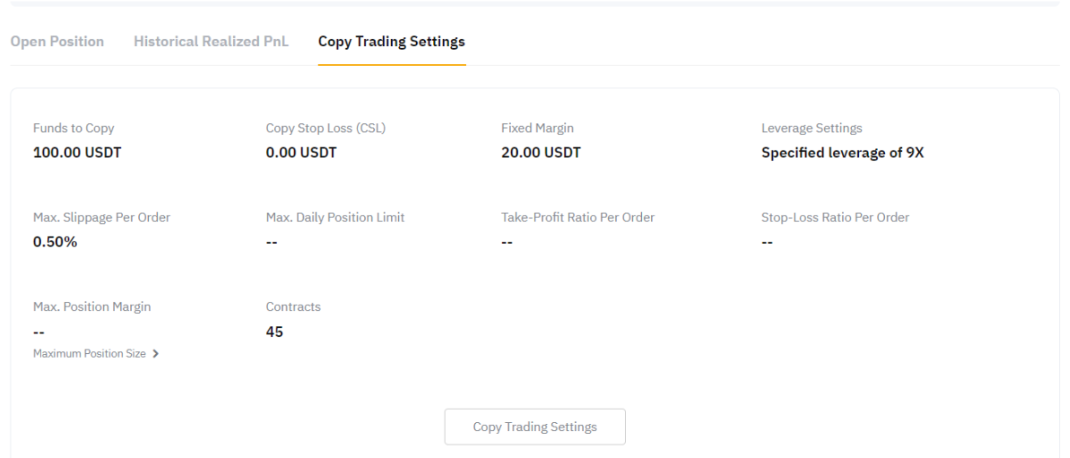Viewport: 1070px width, 458px height.
Task: Click the Take-Profit Ratio Per Order label
Action: [578, 219]
